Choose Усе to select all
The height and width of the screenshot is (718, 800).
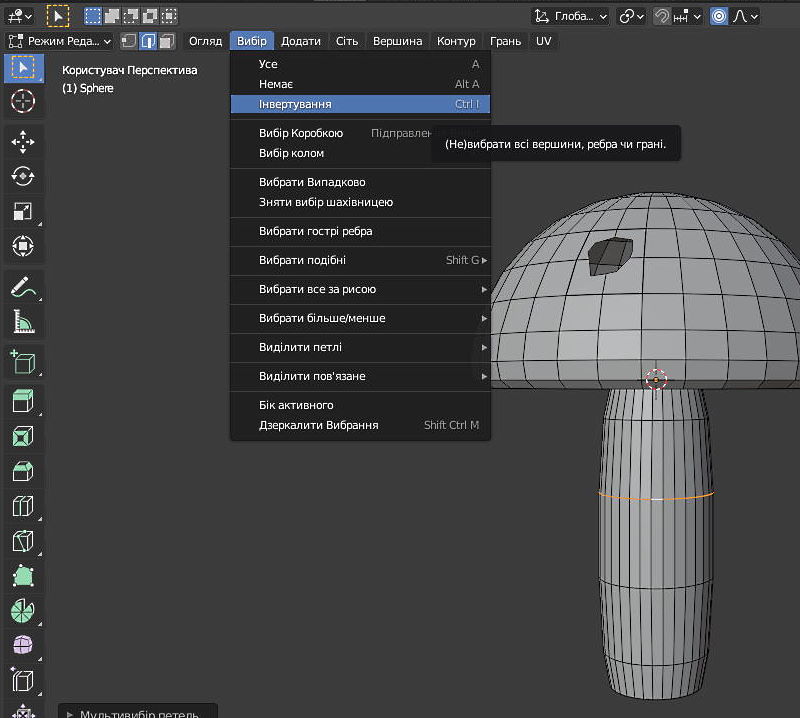(x=360, y=64)
